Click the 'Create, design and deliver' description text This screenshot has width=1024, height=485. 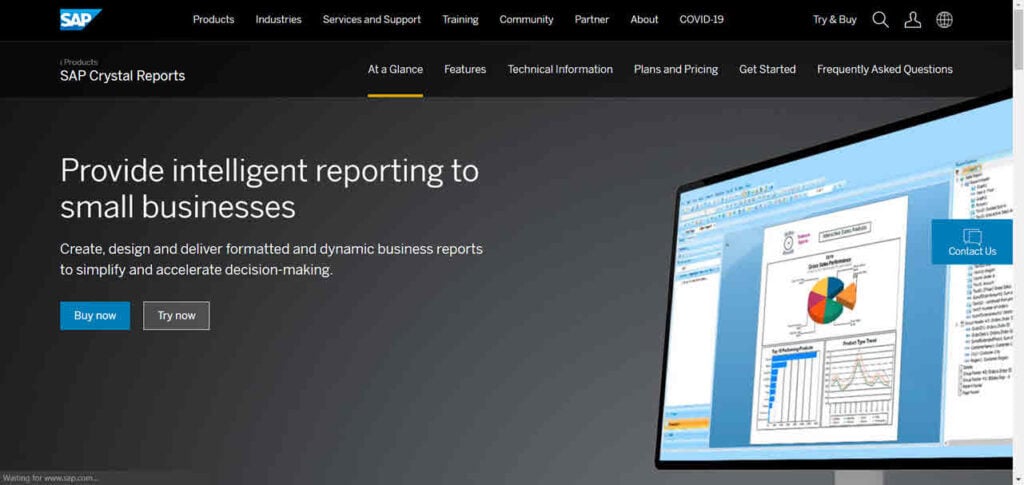[x=271, y=259]
